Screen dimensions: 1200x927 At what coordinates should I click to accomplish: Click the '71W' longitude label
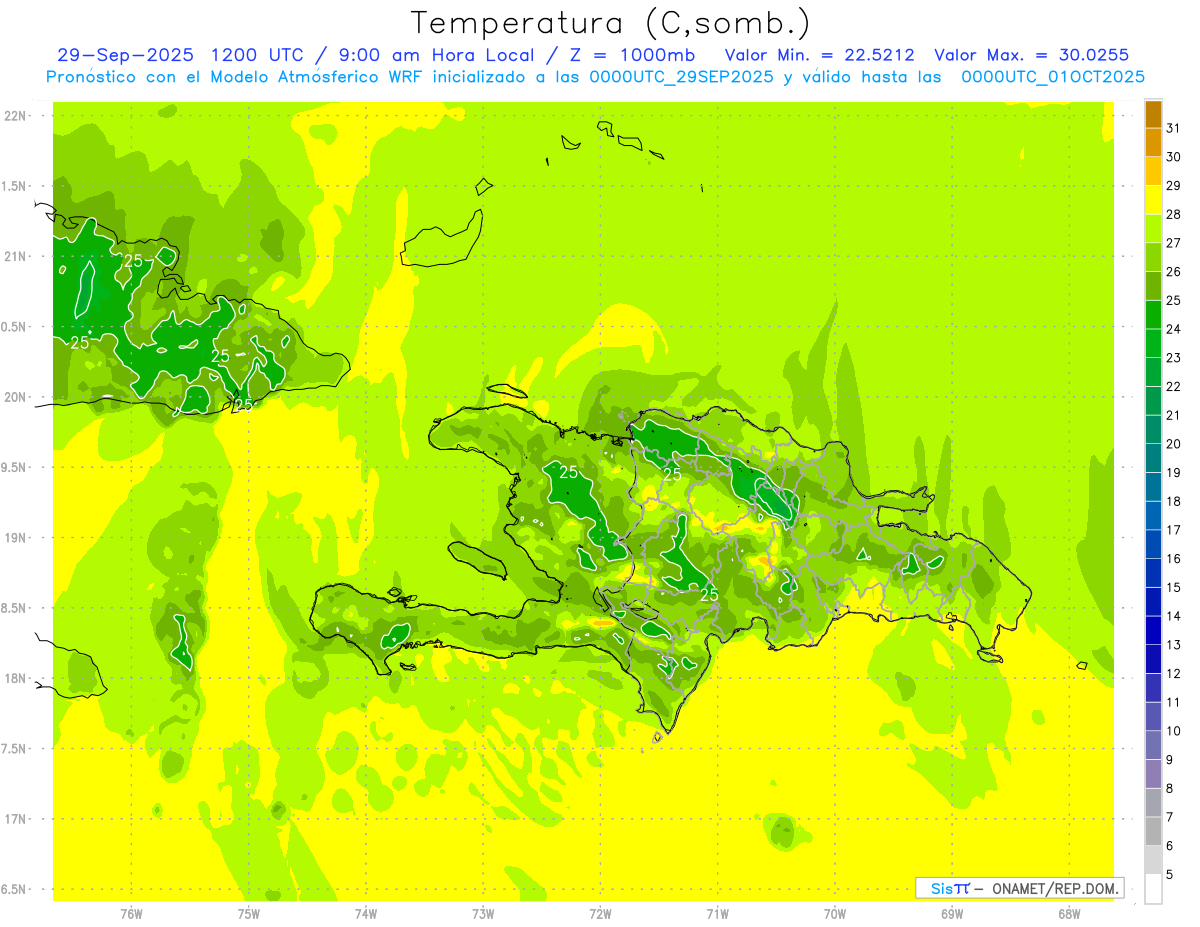click(717, 914)
